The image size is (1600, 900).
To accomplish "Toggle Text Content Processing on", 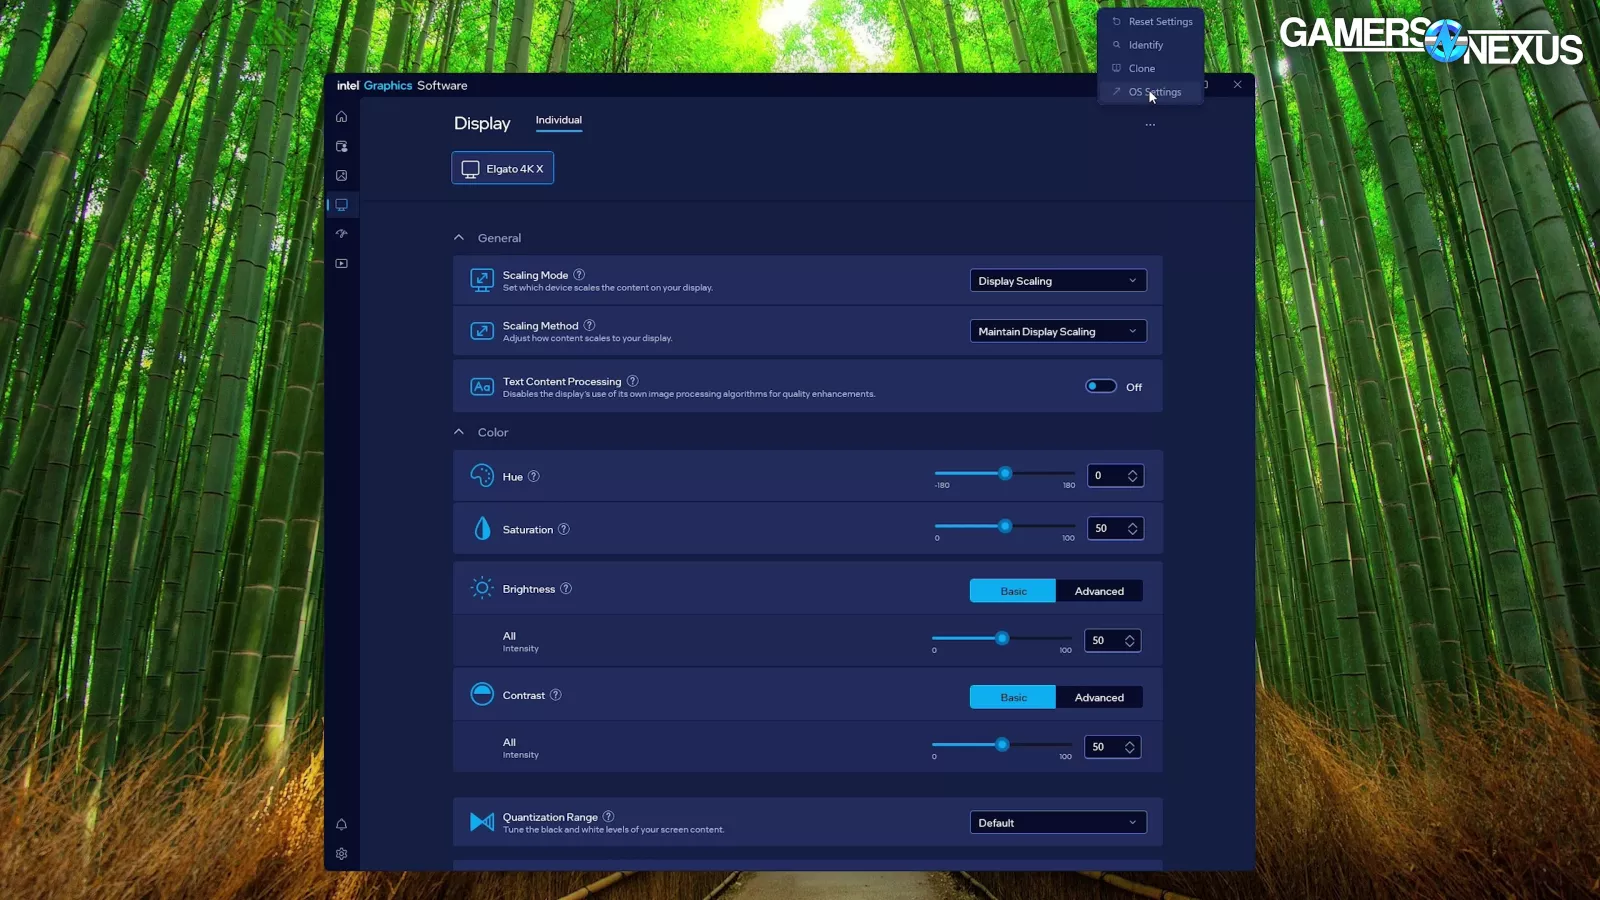I will click(x=1101, y=387).
